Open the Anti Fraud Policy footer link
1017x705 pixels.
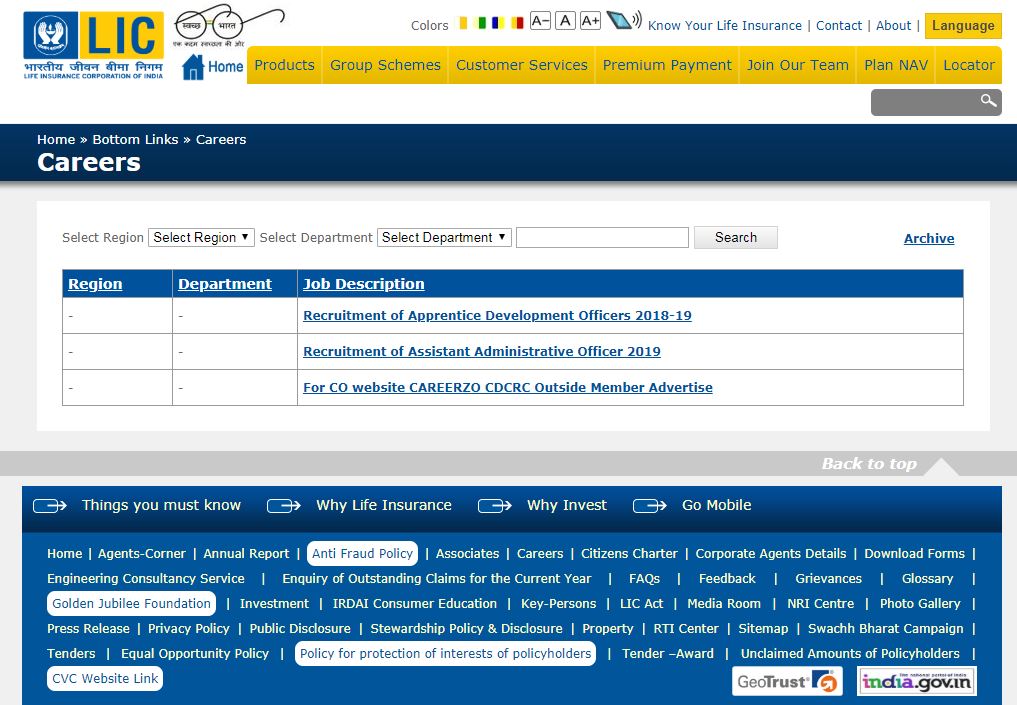pyautogui.click(x=362, y=553)
